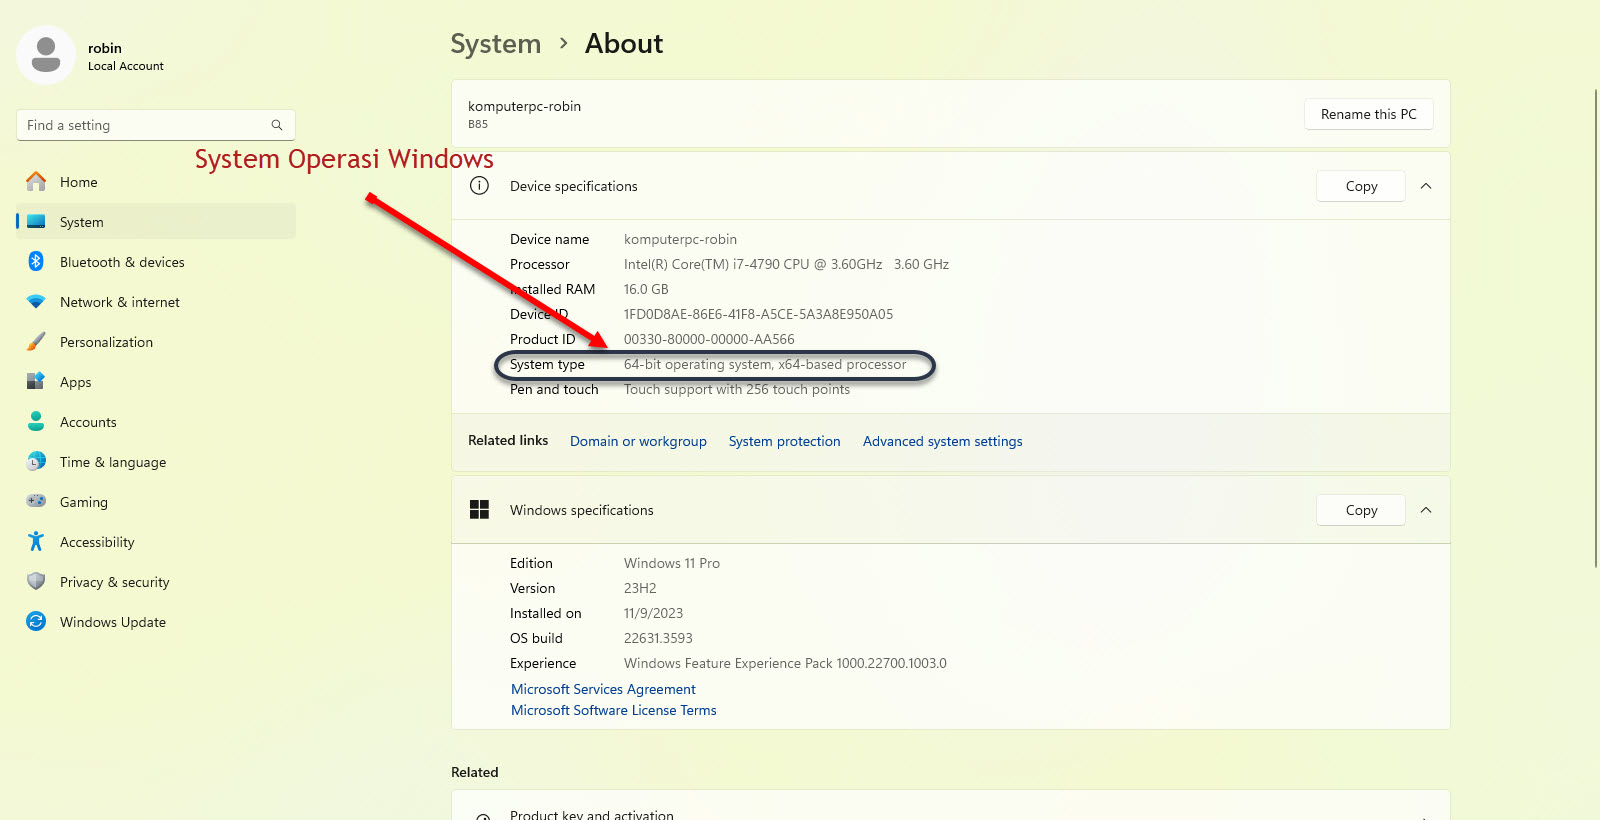Click the Privacy shield icon
This screenshot has height=820, width=1600.
(36, 581)
